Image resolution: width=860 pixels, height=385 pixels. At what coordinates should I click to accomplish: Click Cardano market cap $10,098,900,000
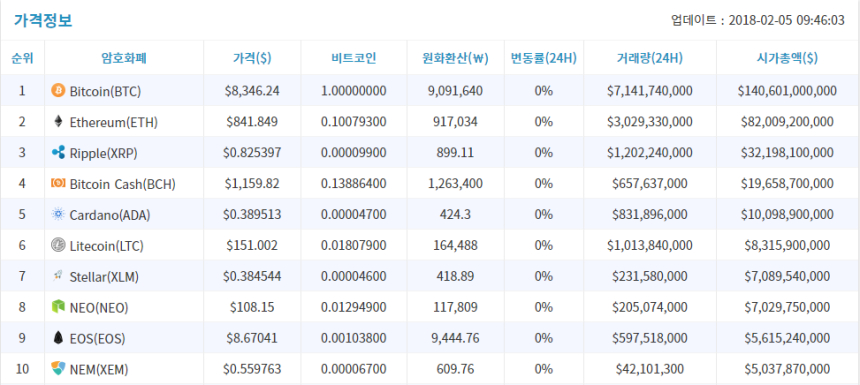(x=788, y=215)
